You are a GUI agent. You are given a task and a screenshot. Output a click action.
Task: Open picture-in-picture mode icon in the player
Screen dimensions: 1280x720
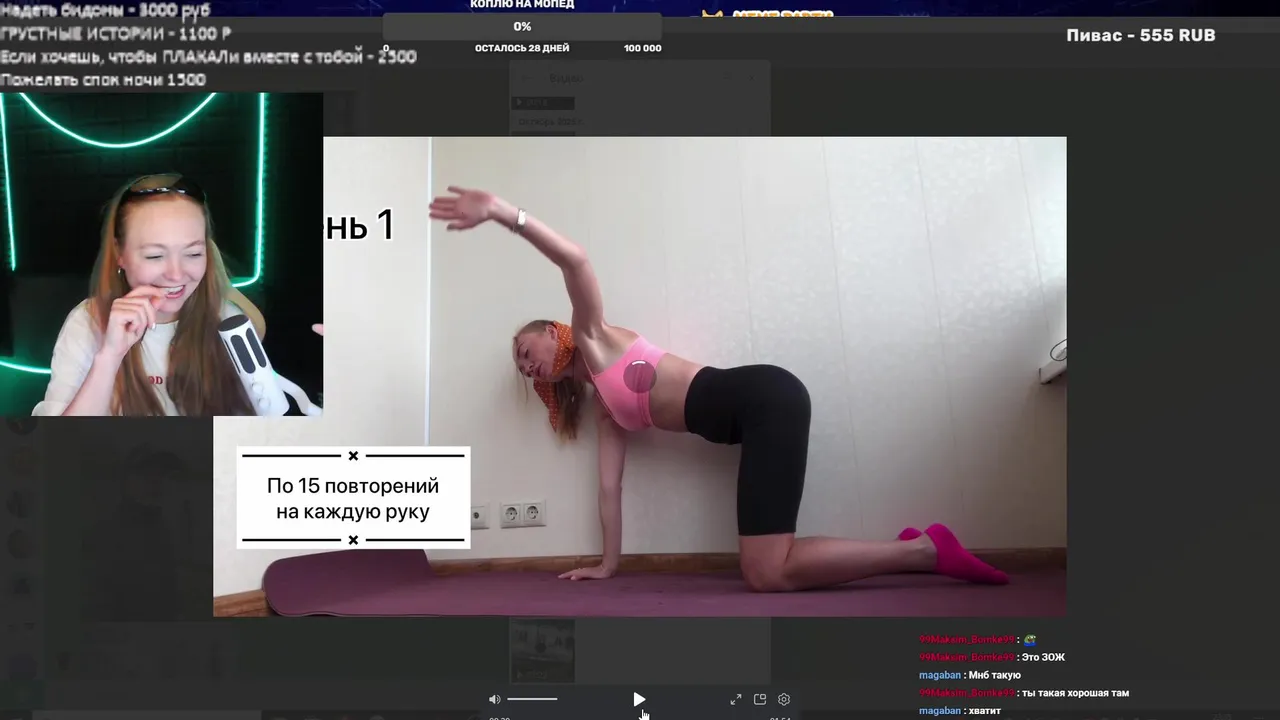(x=760, y=699)
